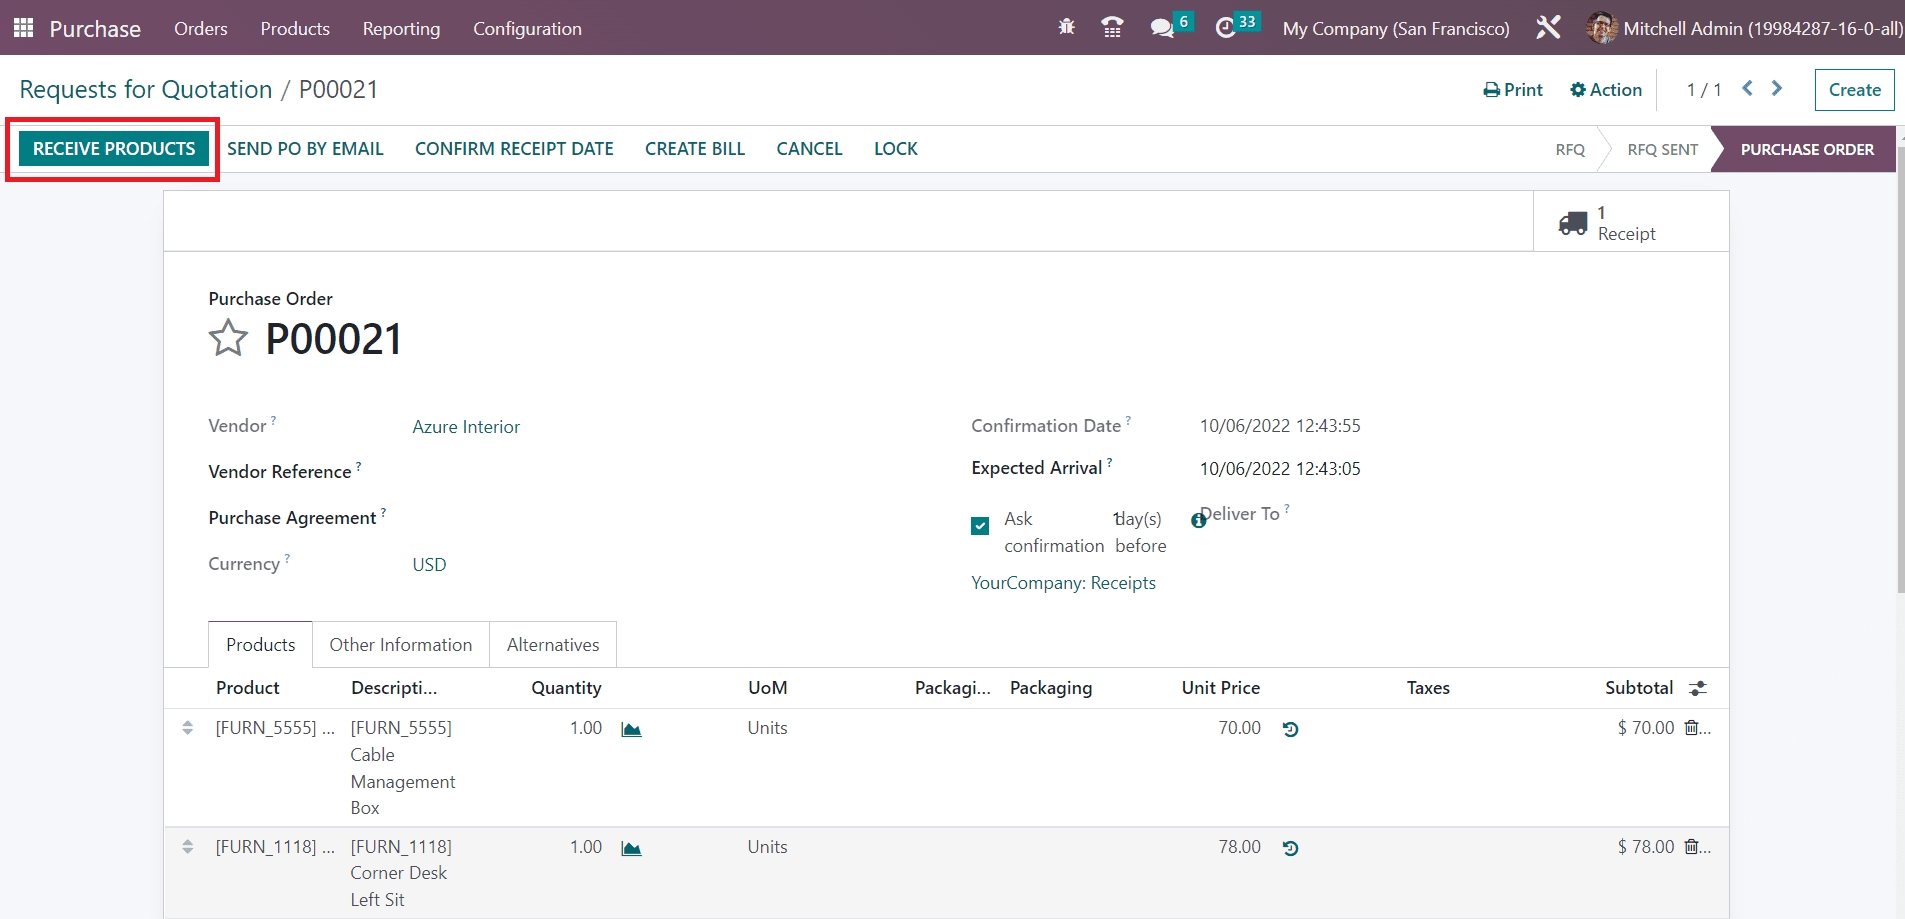The width and height of the screenshot is (1905, 919).
Task: Open the Reporting menu
Action: coord(401,28)
